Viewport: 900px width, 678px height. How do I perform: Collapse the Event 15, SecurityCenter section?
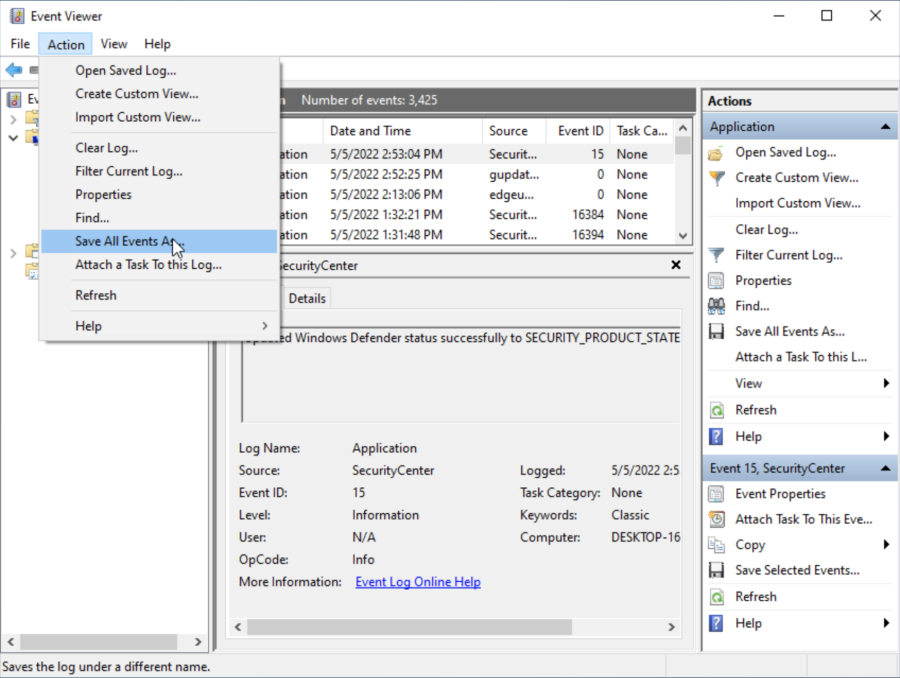[x=886, y=468]
